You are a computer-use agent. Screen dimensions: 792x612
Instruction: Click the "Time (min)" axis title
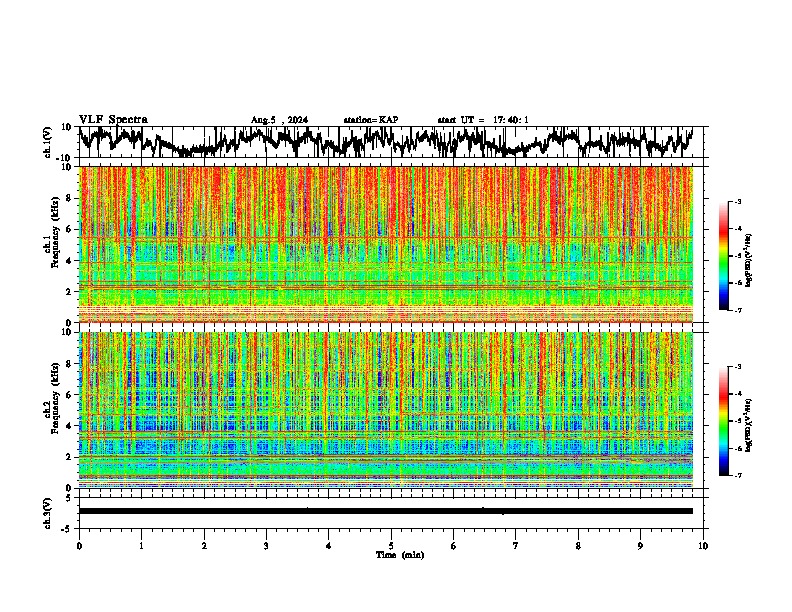pyautogui.click(x=400, y=555)
